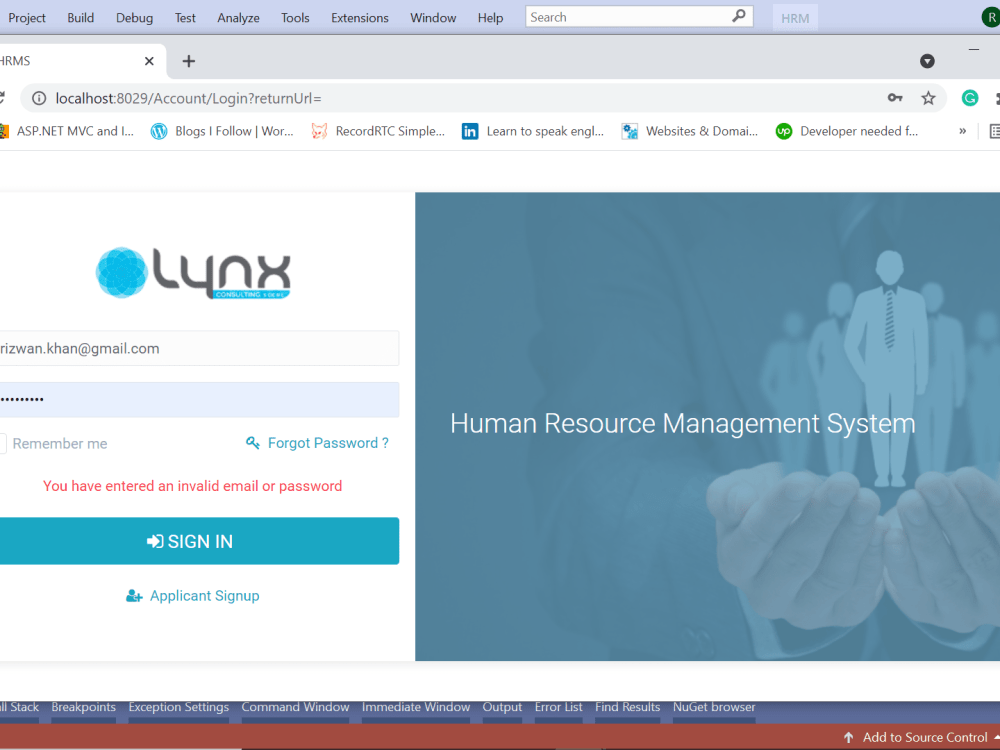Click the Applicant Signup link

(x=204, y=596)
